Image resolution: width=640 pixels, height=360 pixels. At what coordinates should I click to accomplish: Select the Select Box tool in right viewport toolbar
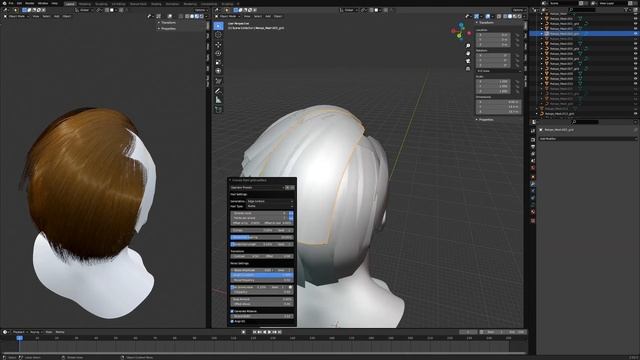(218, 26)
